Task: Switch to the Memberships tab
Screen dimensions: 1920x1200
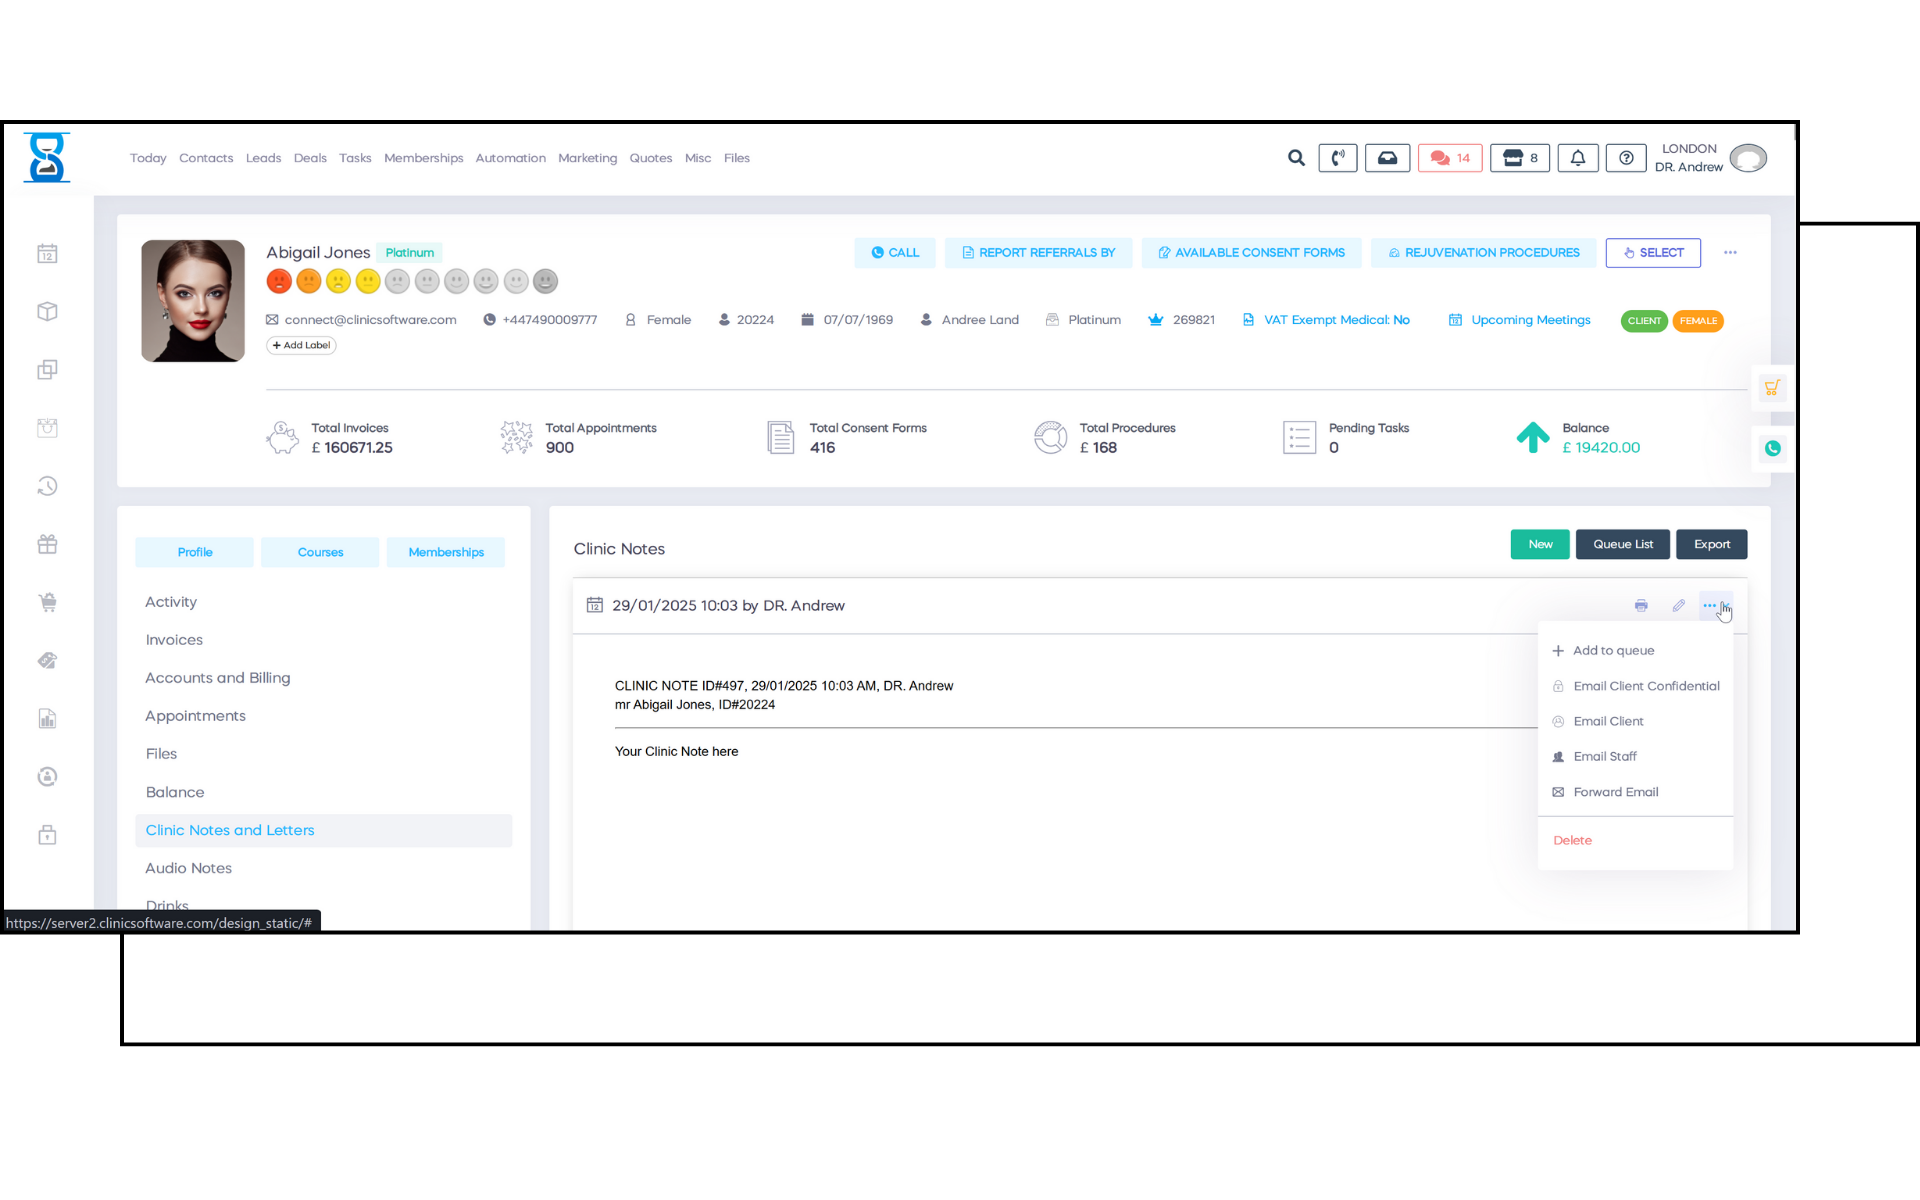Action: (446, 552)
